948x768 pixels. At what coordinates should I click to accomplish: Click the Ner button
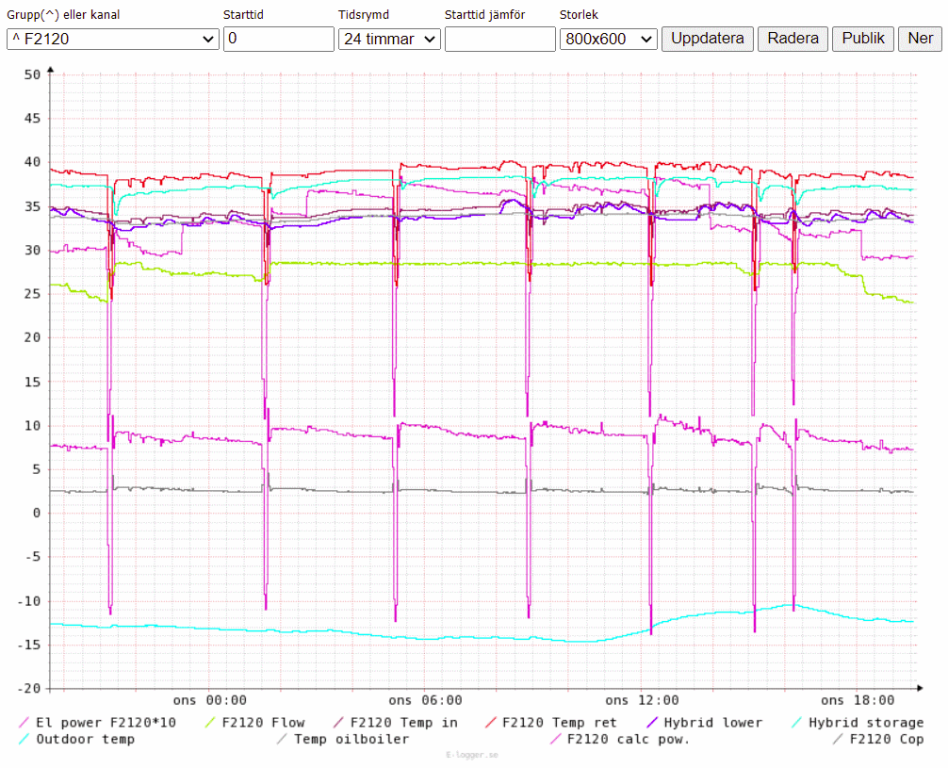[919, 39]
